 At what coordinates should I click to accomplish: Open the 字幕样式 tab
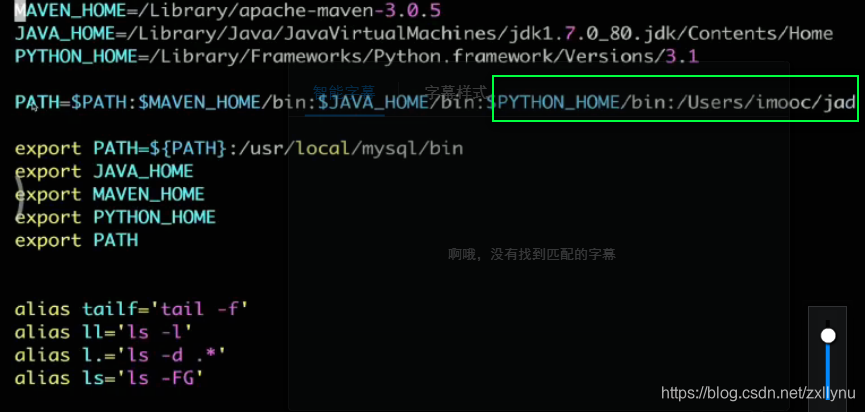coord(456,91)
